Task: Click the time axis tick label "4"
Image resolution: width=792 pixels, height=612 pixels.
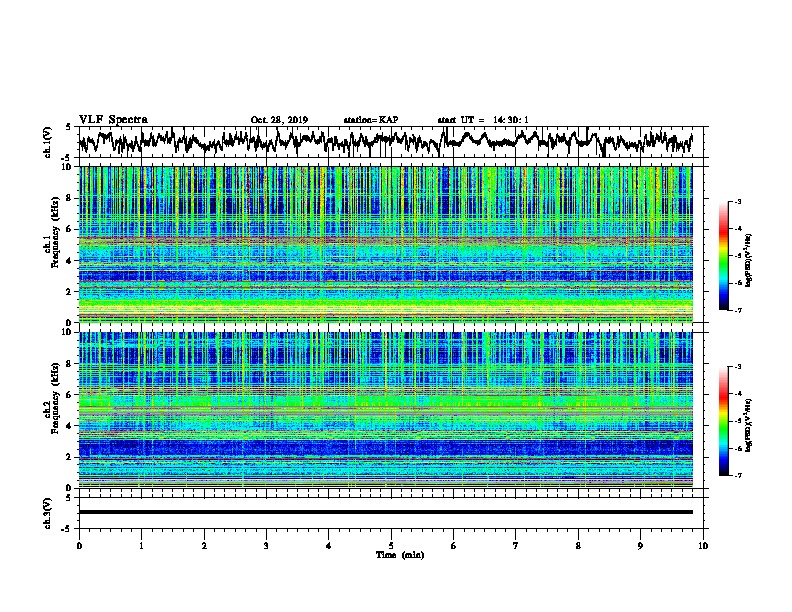Action: click(329, 546)
